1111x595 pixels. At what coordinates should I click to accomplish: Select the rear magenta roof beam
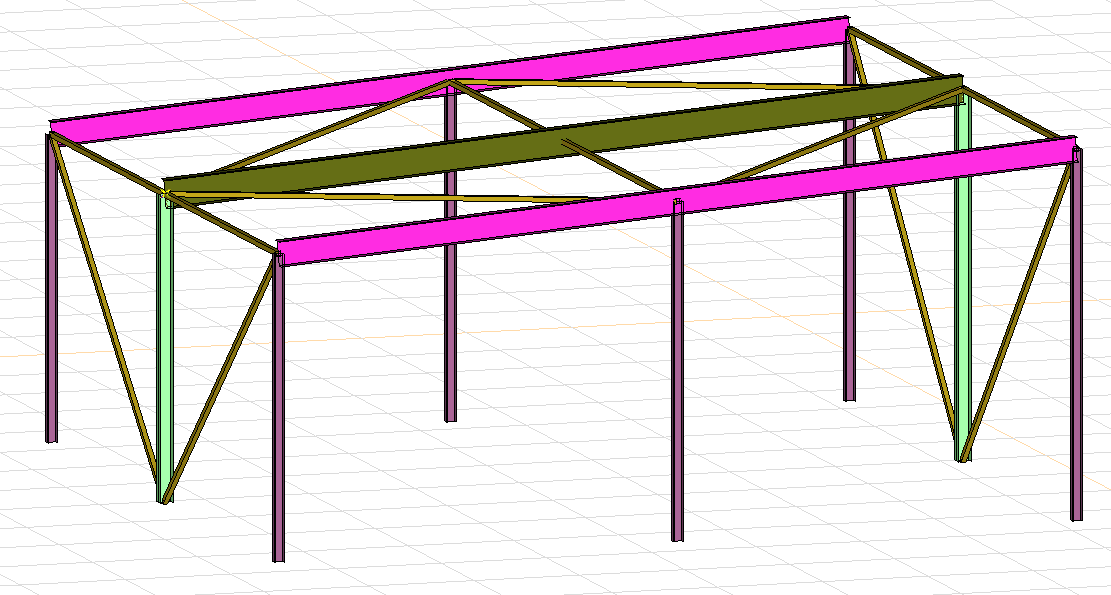[449, 79]
